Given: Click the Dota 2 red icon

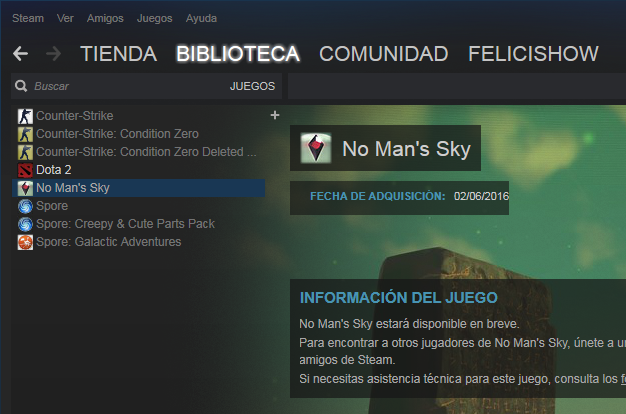Looking at the screenshot, I should [x=25, y=170].
